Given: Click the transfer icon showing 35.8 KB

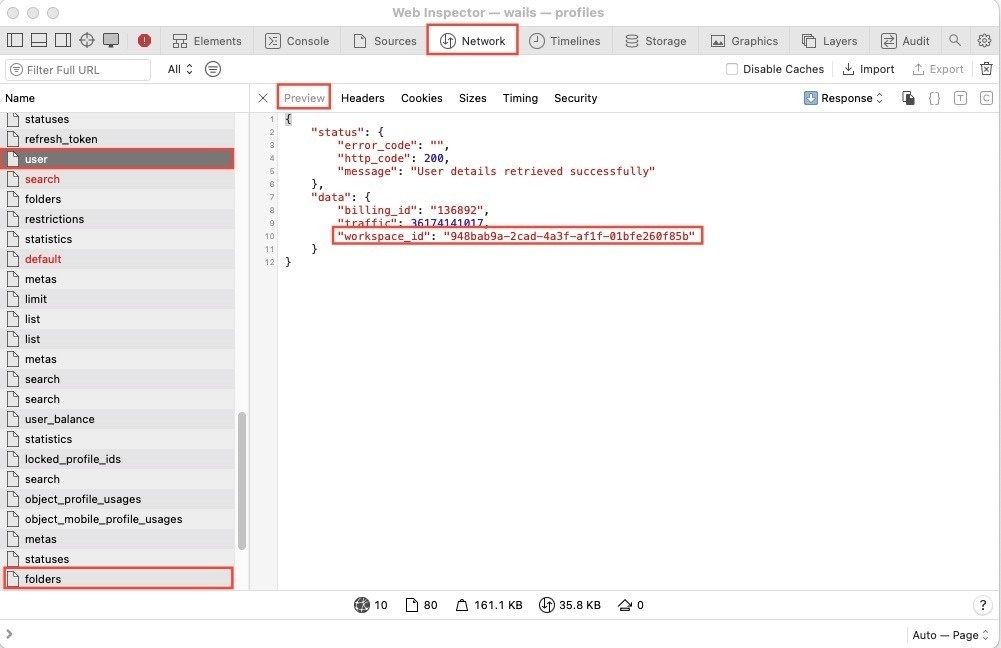Looking at the screenshot, I should 547,605.
